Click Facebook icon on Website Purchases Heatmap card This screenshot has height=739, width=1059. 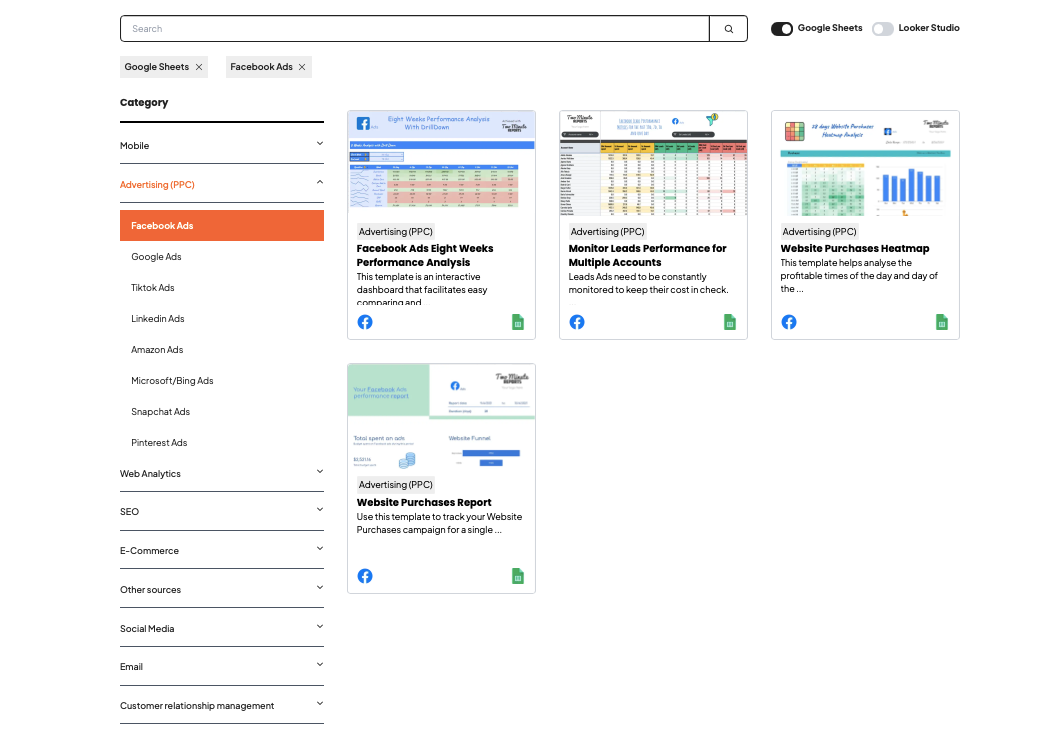(789, 322)
